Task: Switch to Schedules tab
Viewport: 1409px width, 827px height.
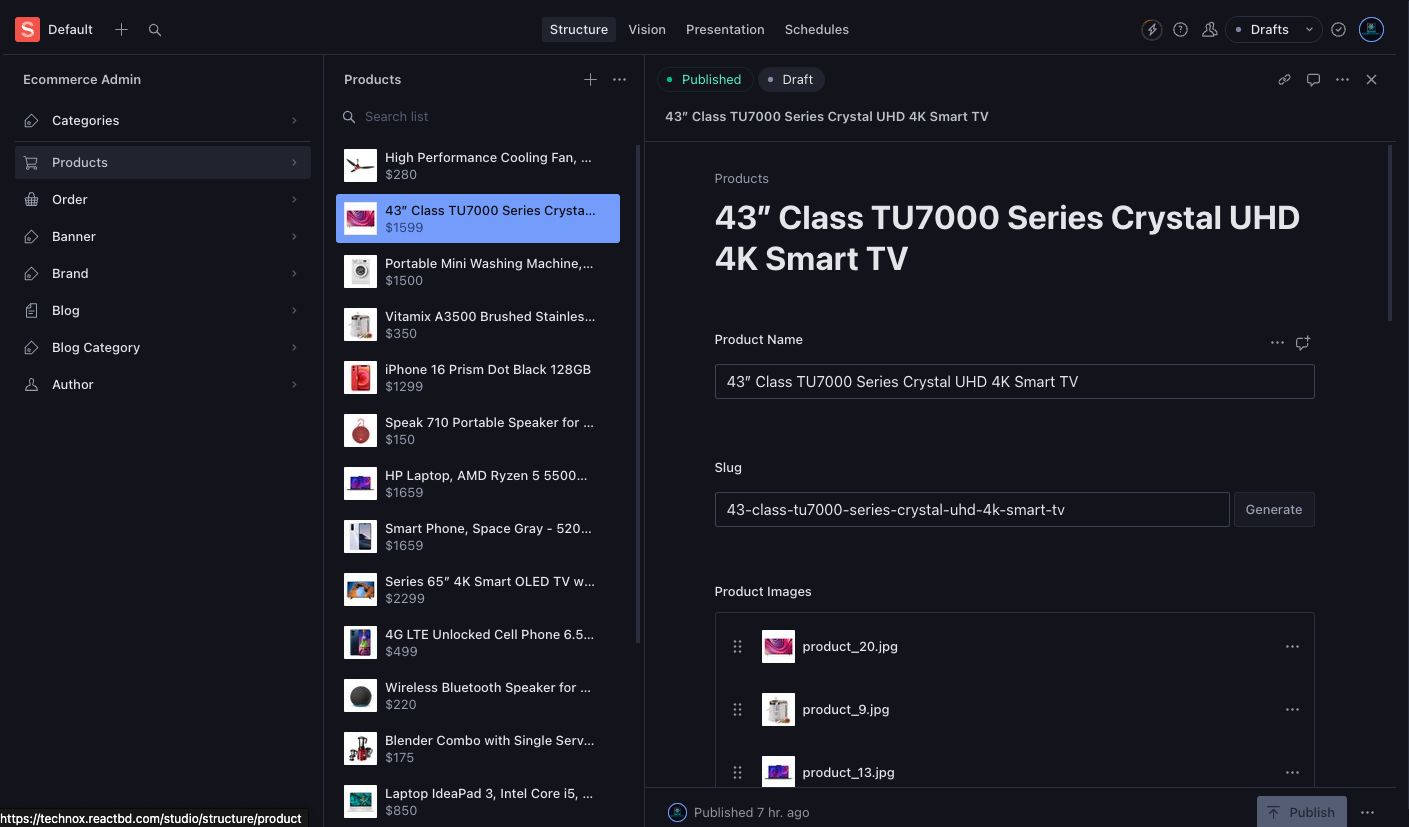Action: tap(817, 30)
